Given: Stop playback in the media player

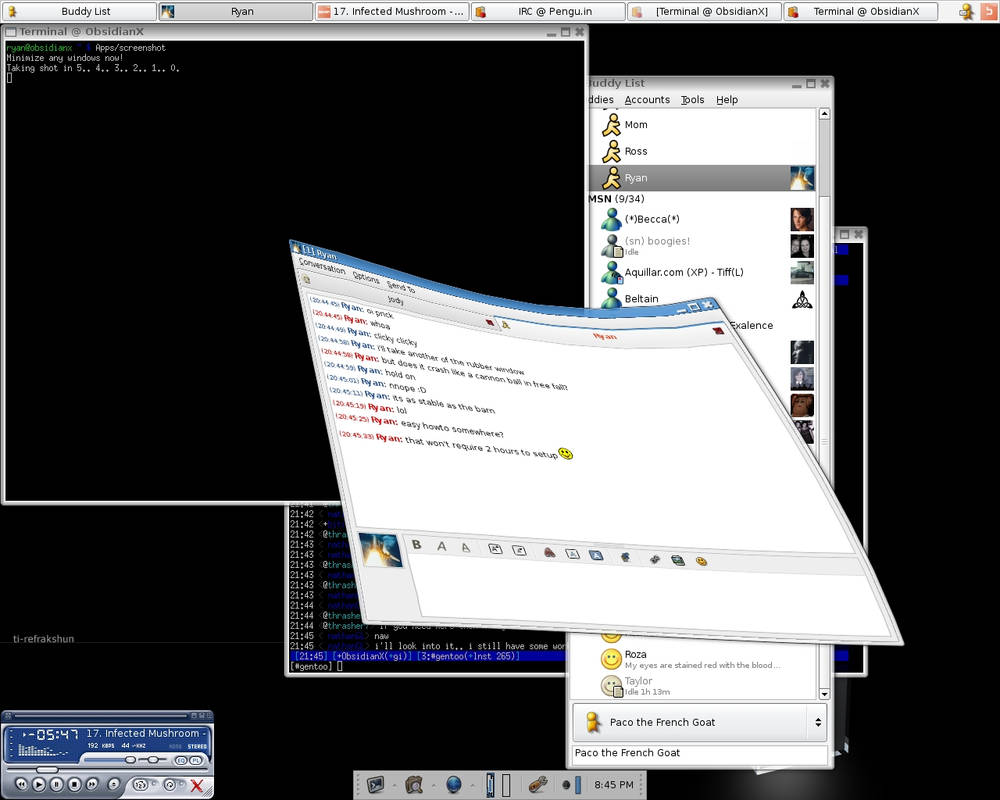Looking at the screenshot, I should (74, 785).
